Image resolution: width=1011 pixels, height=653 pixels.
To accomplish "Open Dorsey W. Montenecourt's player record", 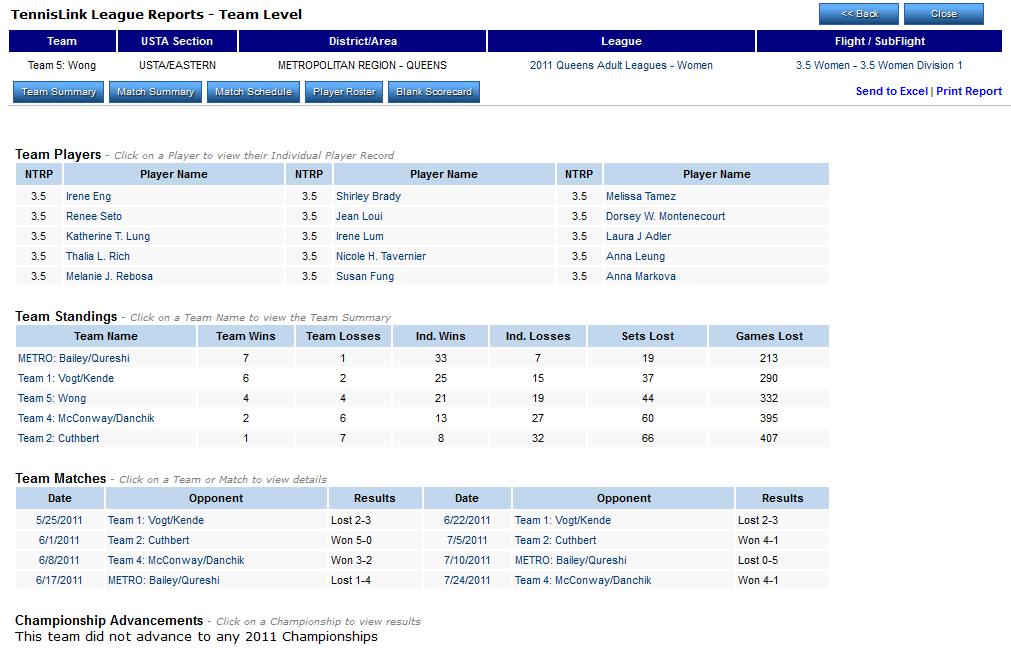I will point(665,217).
